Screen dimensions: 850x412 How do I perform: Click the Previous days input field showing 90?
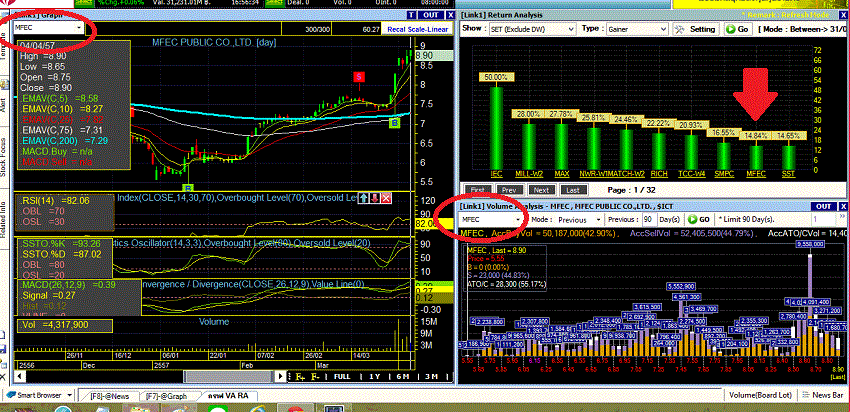(648, 220)
